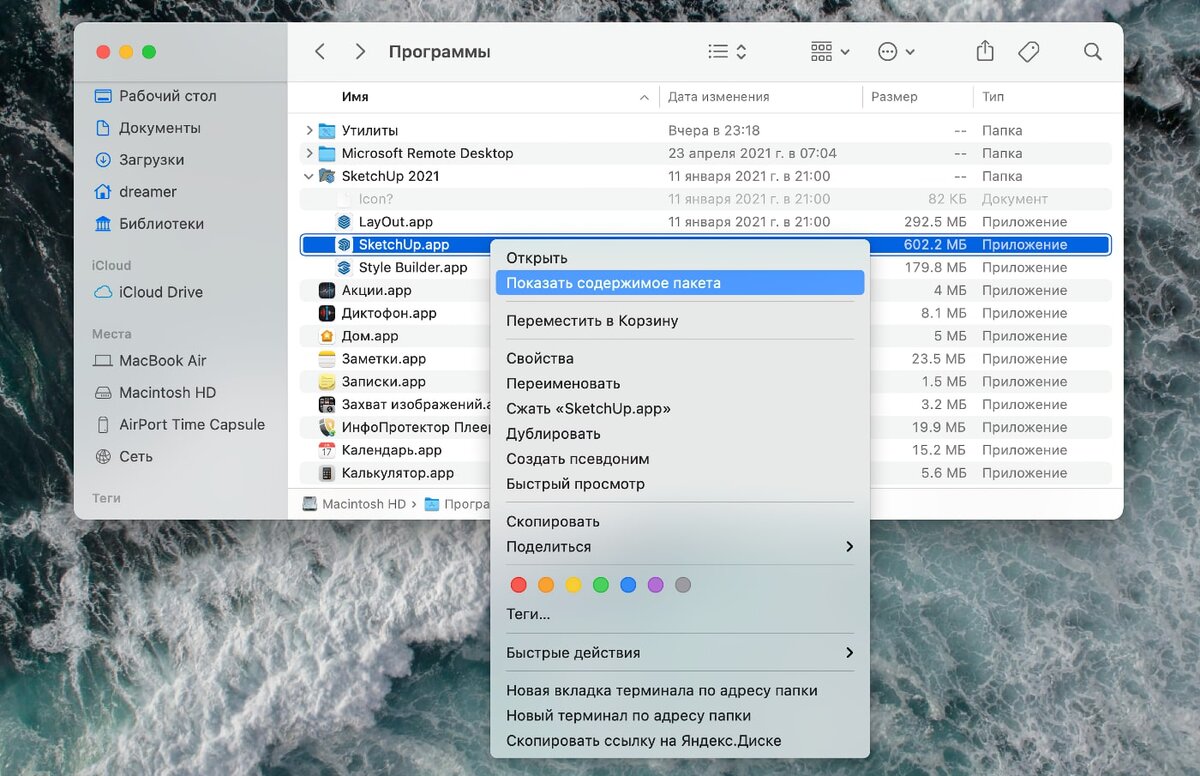
Task: Open the action menu with ellipsis
Action: click(896, 52)
